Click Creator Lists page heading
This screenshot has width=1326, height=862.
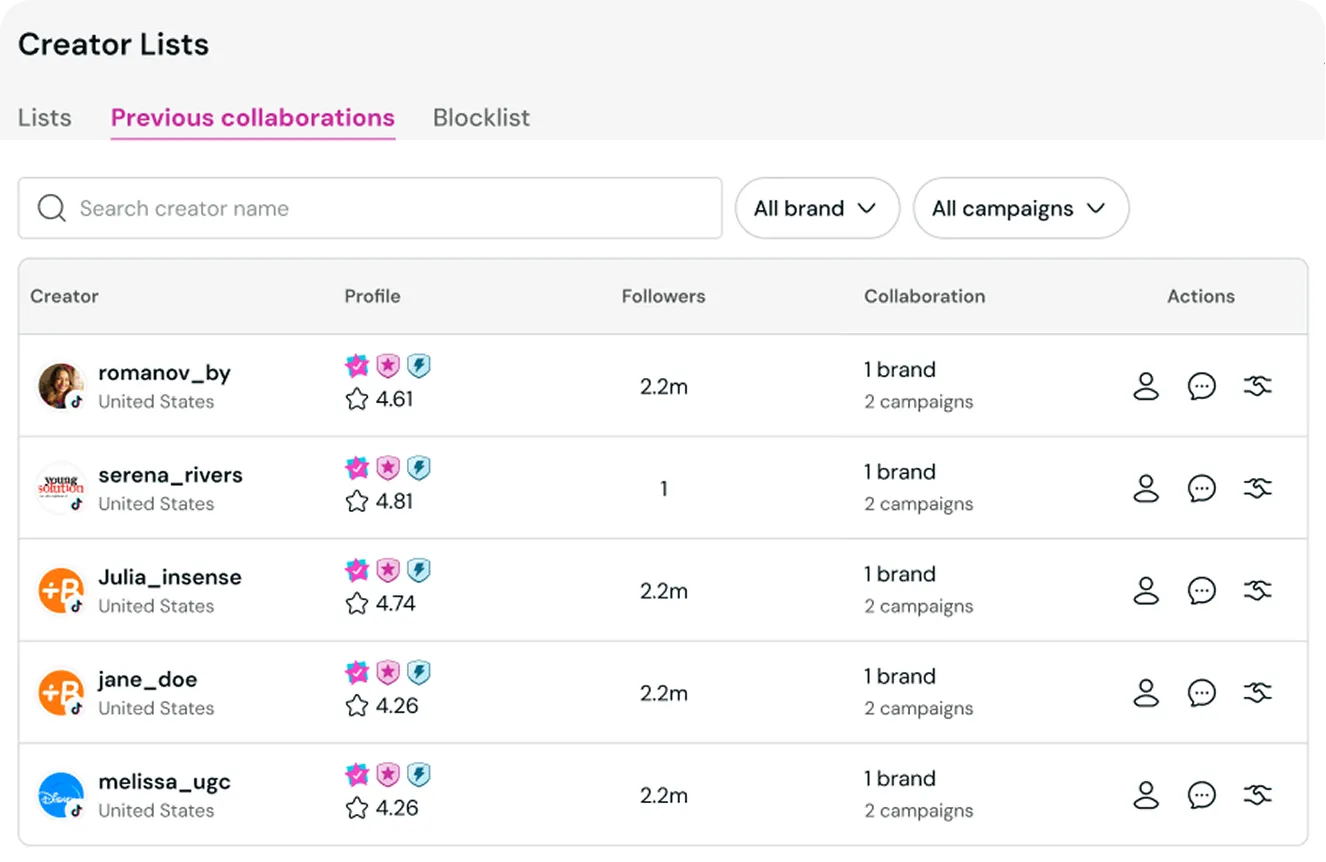[113, 44]
